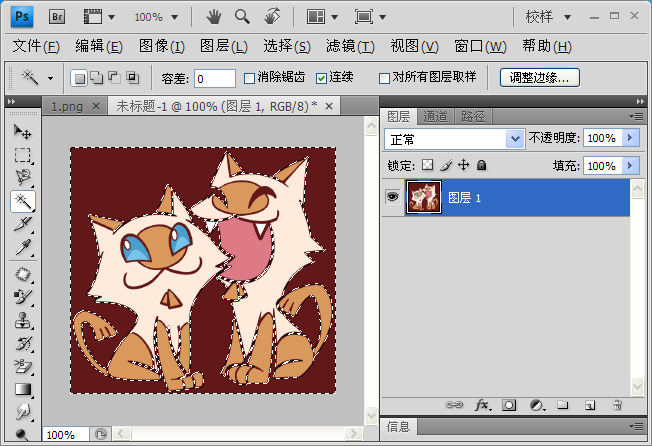
Task: Open the layer style fx menu
Action: 483,405
